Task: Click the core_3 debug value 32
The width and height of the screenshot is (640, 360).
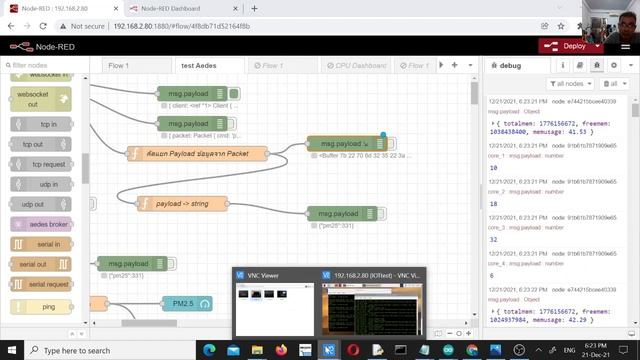Action: [x=493, y=240]
